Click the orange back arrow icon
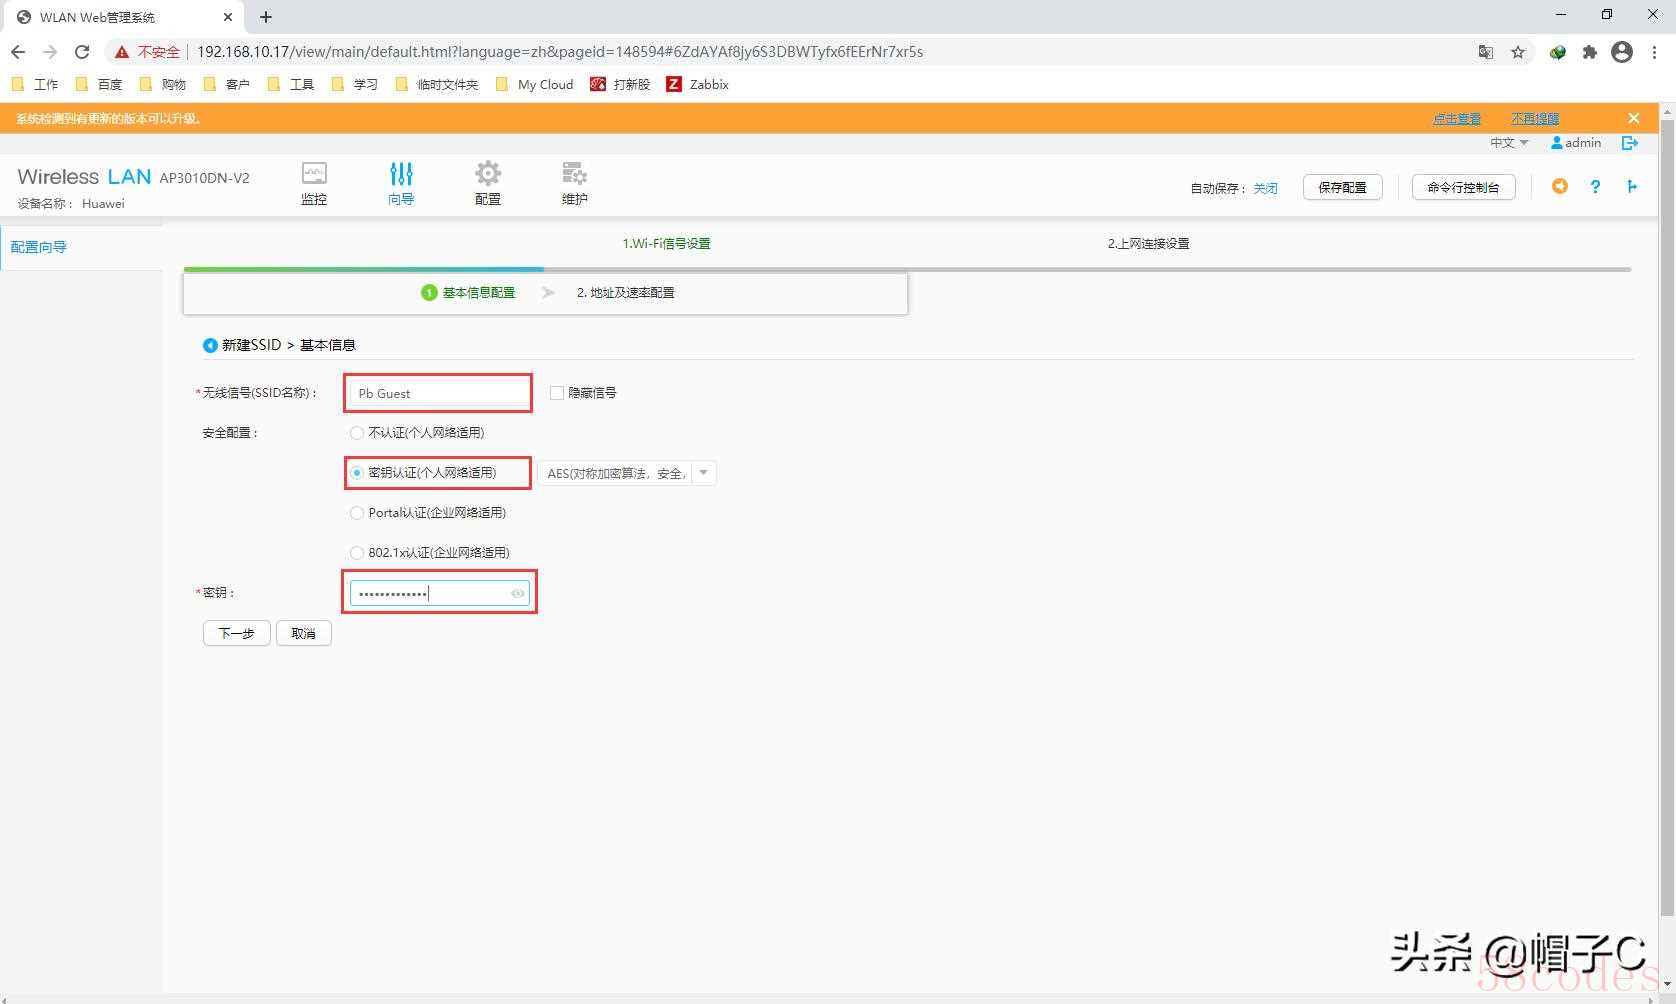The width and height of the screenshot is (1676, 1004). coord(1559,187)
